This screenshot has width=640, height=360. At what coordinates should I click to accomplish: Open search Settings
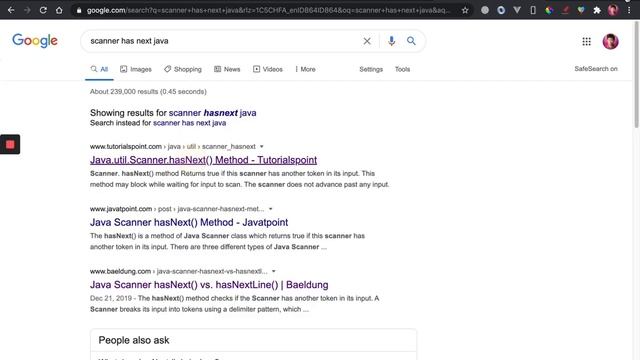coord(371,69)
